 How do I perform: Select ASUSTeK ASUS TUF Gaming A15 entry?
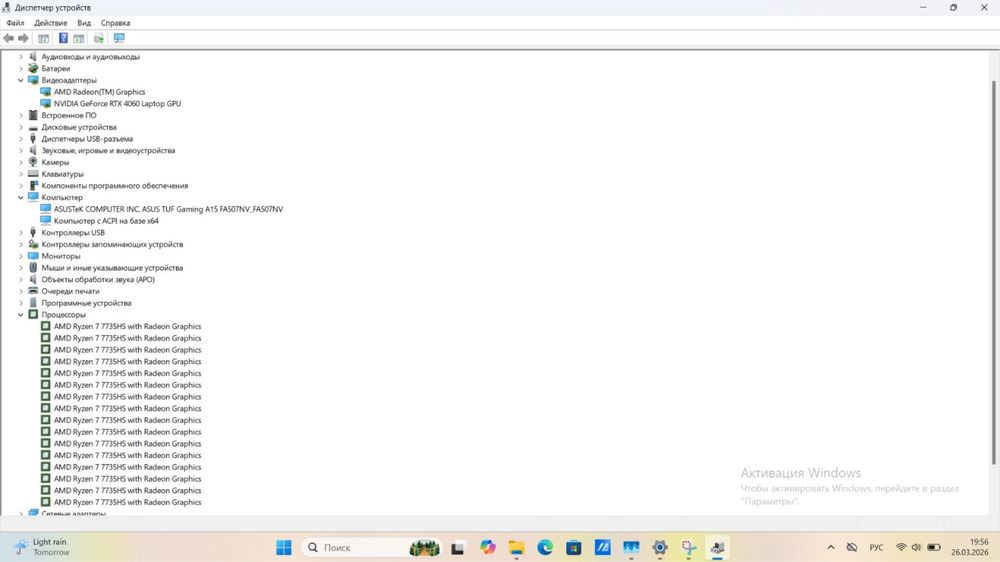click(168, 209)
